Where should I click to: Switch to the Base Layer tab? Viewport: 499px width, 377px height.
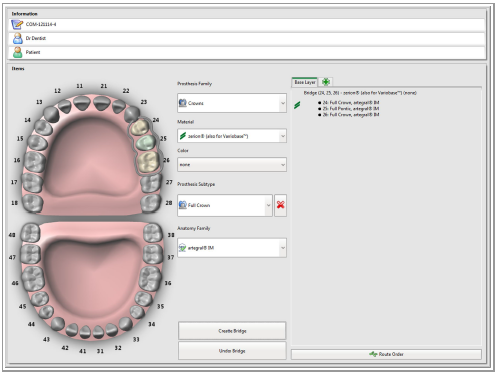click(305, 82)
